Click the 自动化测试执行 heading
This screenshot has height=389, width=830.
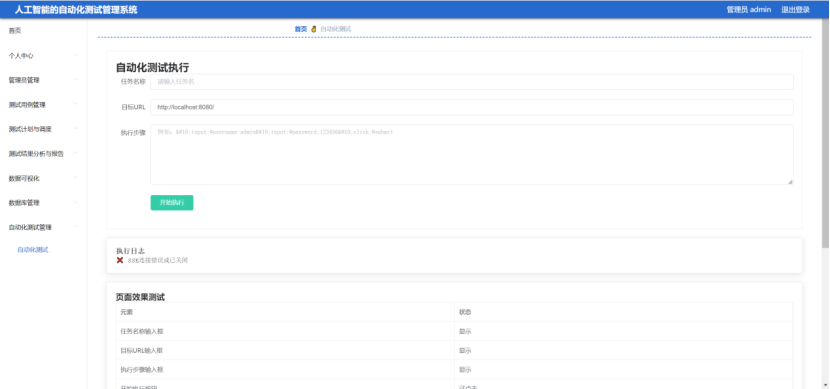tap(152, 68)
